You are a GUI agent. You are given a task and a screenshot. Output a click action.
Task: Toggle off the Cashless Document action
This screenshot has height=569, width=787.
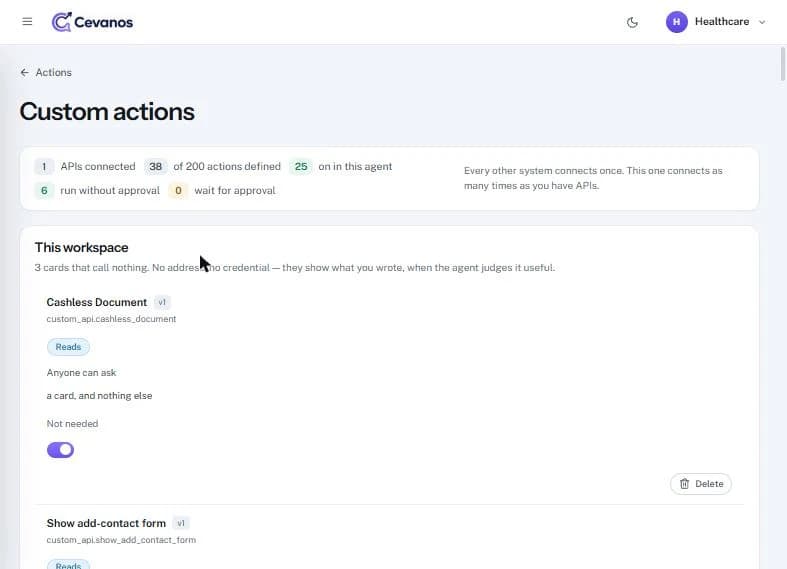point(60,450)
